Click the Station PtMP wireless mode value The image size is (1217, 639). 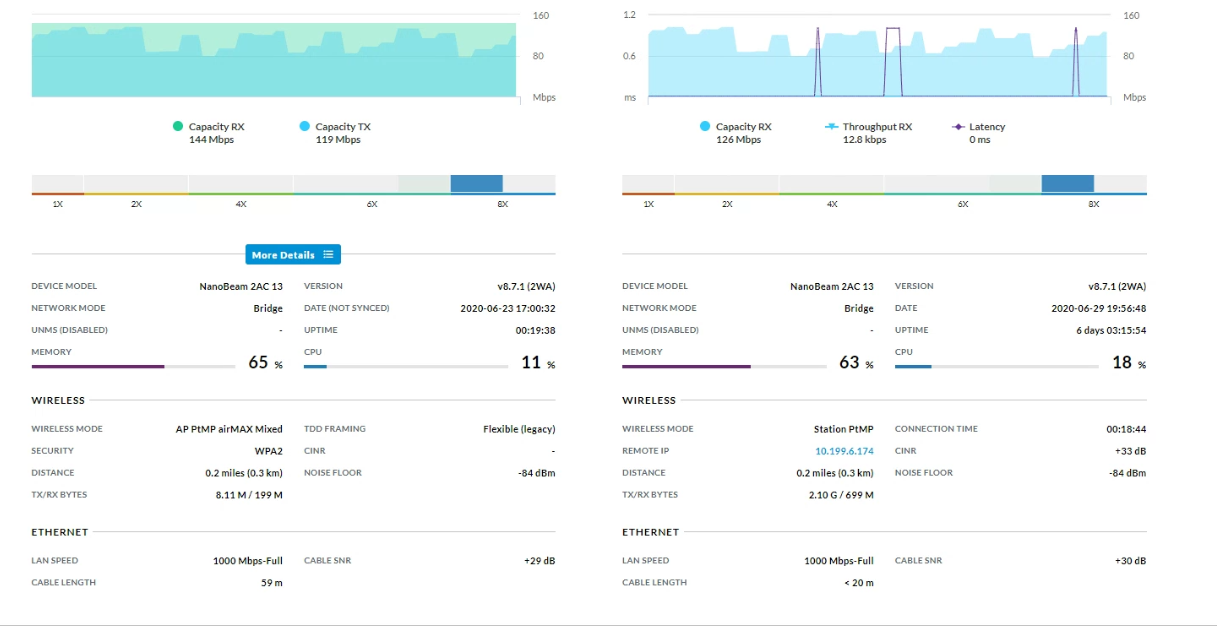coord(843,429)
